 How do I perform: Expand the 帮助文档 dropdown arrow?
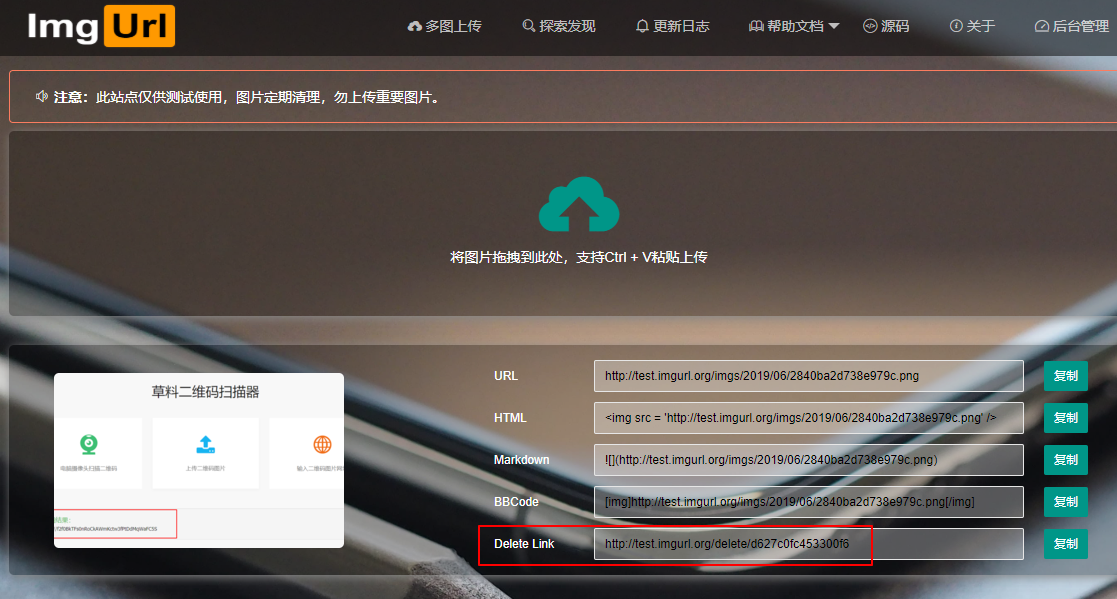pyautogui.click(x=833, y=26)
